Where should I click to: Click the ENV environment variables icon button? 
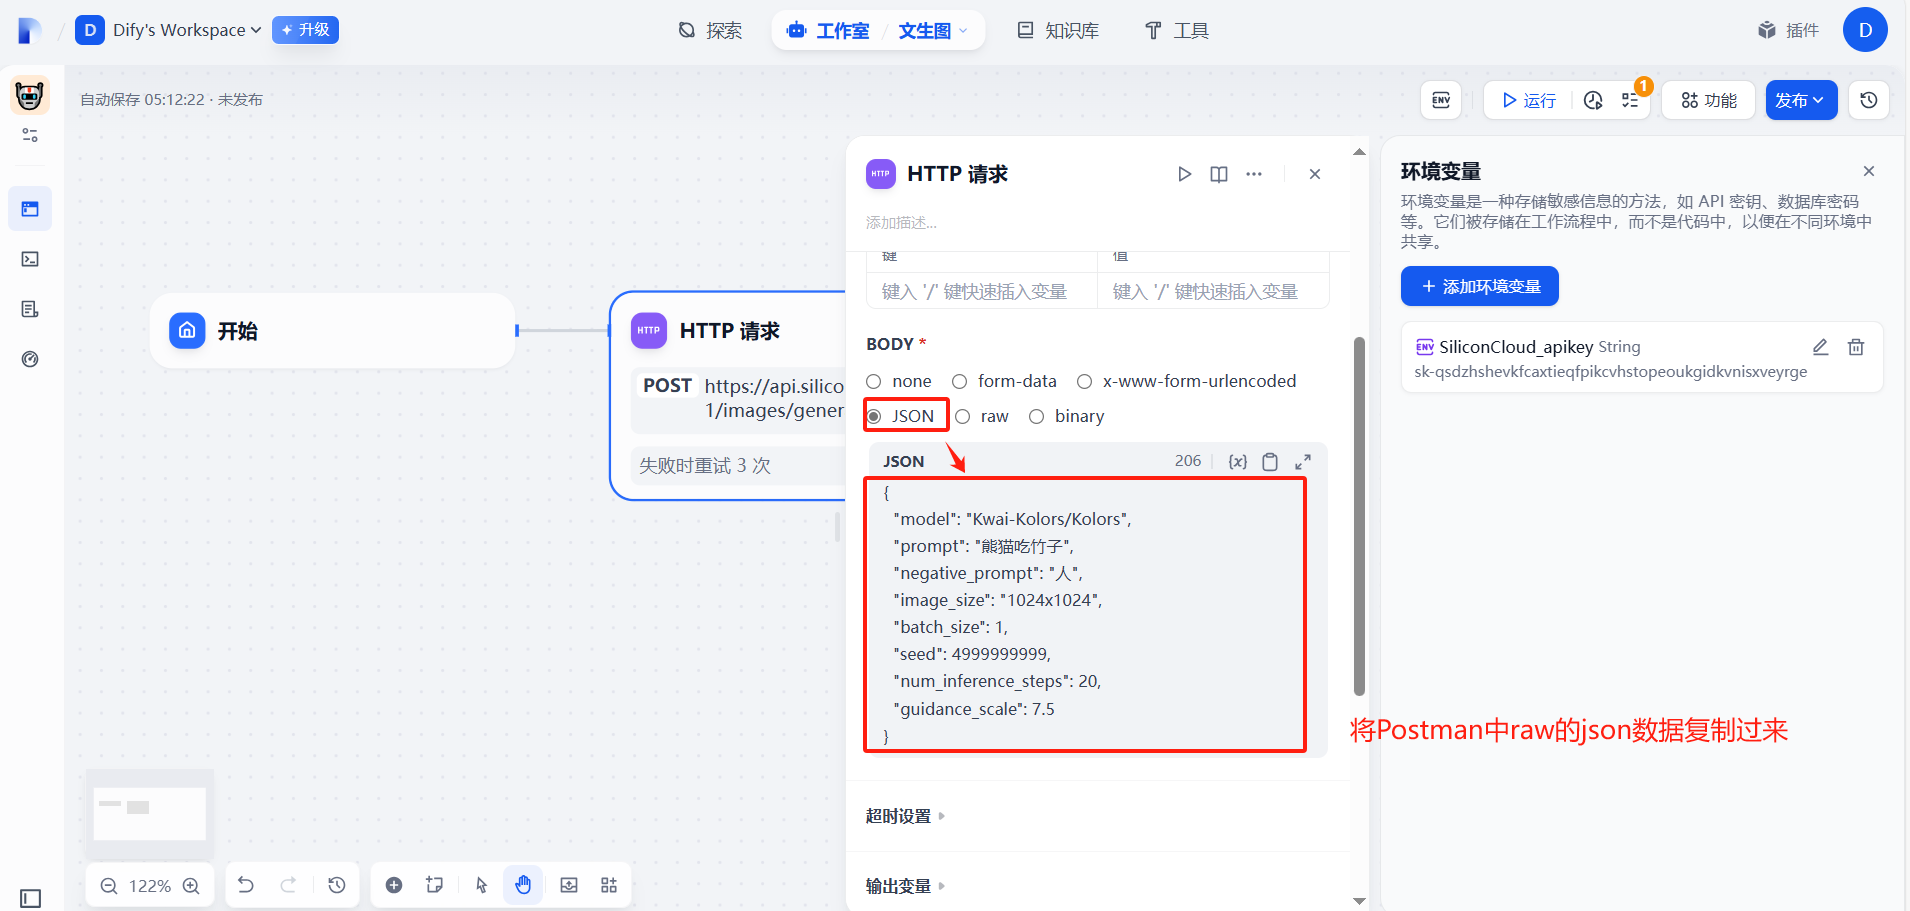tap(1441, 100)
